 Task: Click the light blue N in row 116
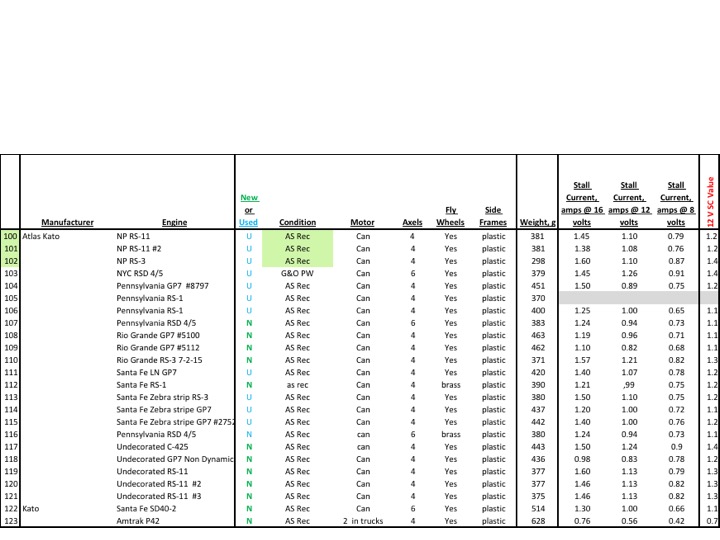tap(249, 434)
